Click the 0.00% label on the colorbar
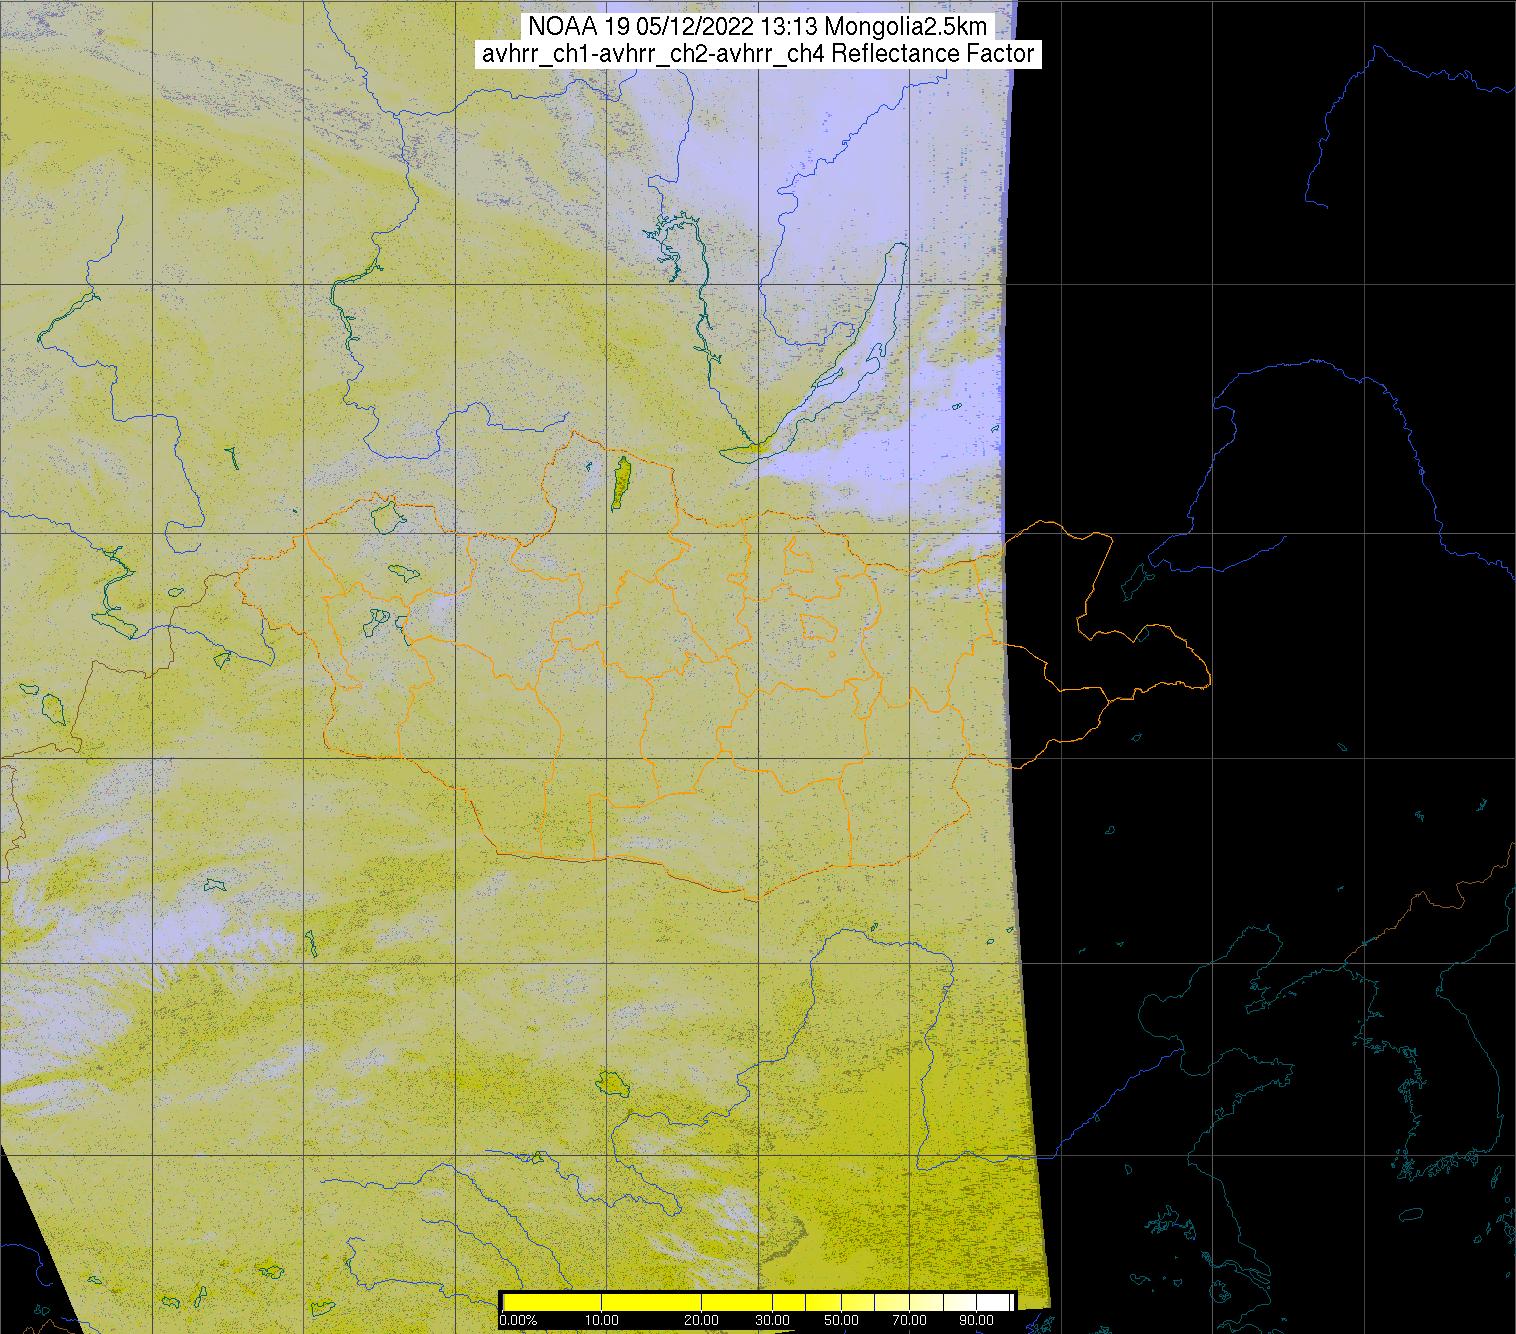This screenshot has width=1516, height=1334. [x=517, y=1321]
